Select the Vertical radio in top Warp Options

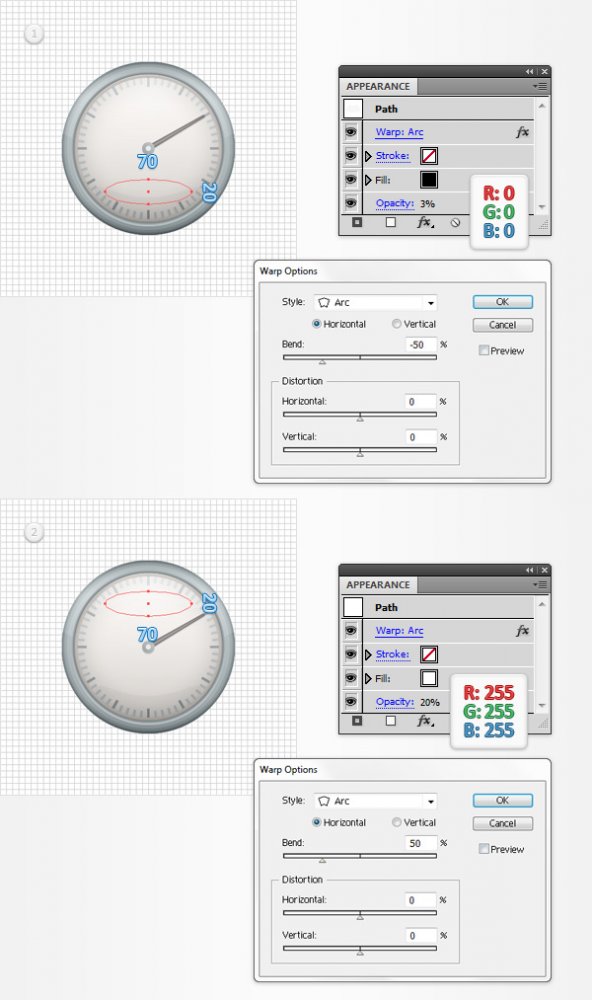(x=397, y=324)
